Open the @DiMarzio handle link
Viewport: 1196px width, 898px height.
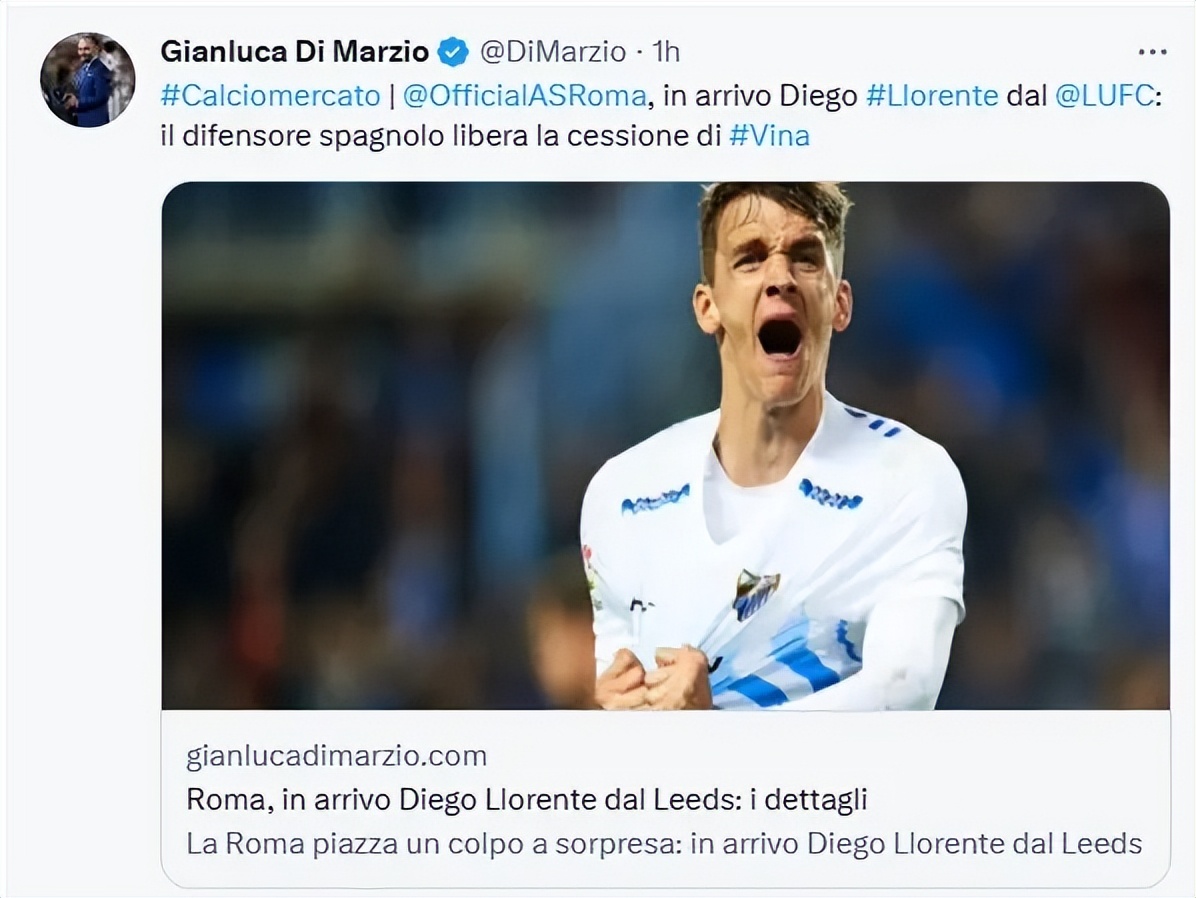tap(553, 52)
